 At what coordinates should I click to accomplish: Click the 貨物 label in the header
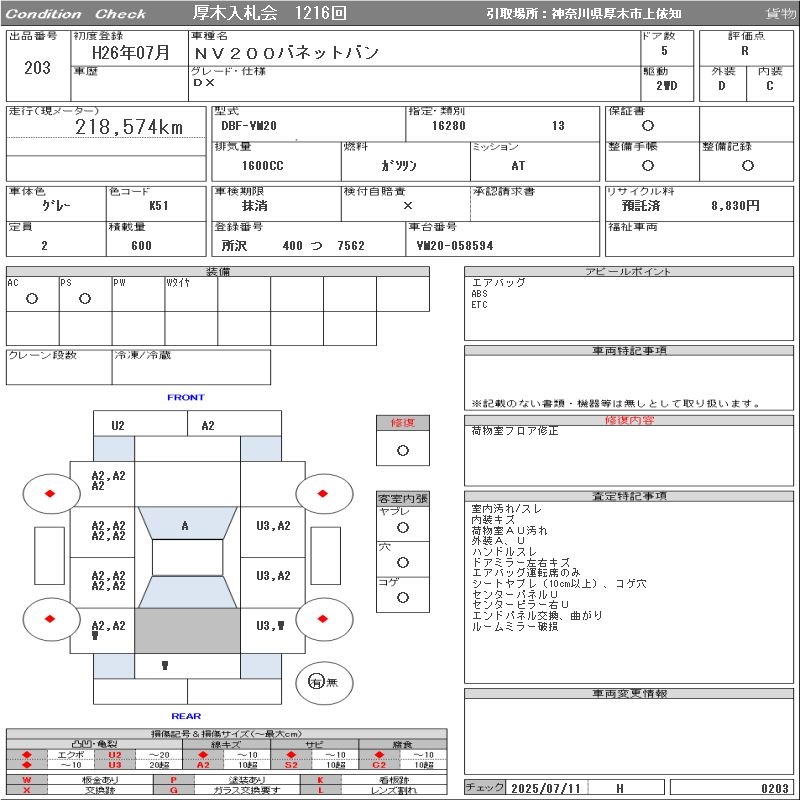780,14
